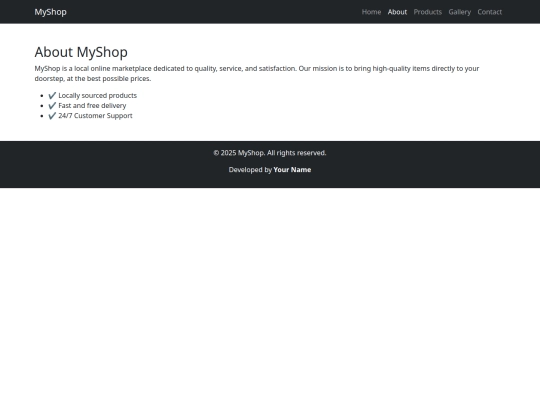The width and height of the screenshot is (540, 405).
Task: Click 'Your Name' in the footer
Action: tap(292, 169)
